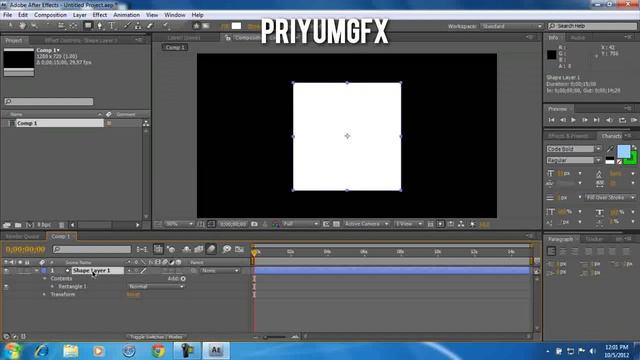Select the Hand tool

pos(22,26)
